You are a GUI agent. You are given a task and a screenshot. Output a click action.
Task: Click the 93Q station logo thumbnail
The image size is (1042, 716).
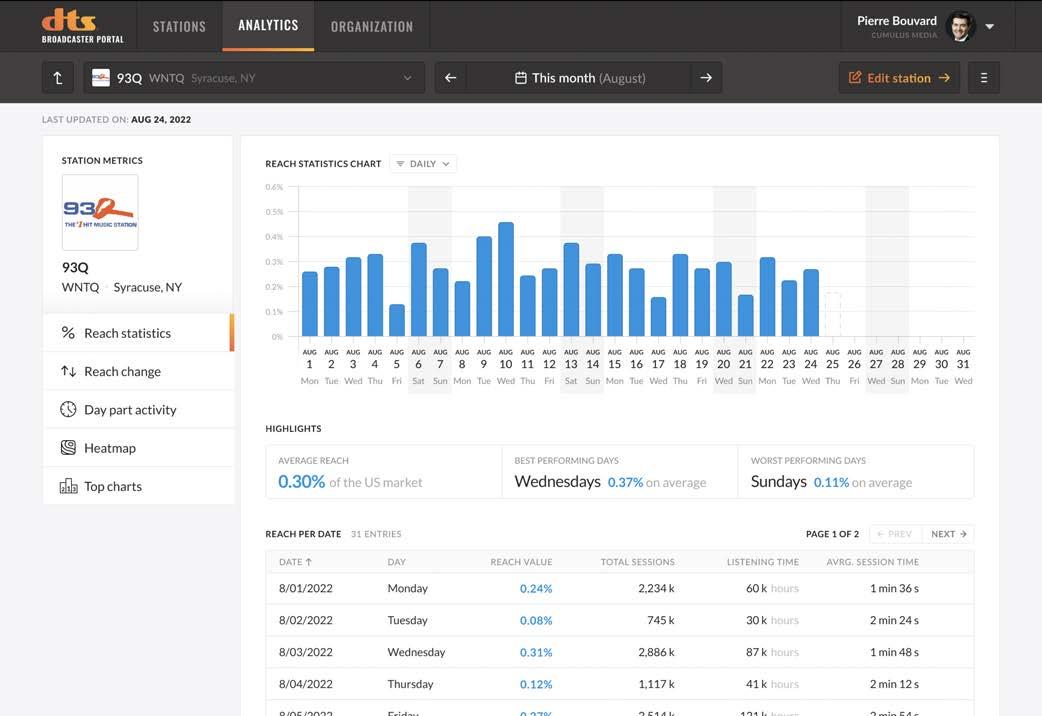(x=100, y=213)
